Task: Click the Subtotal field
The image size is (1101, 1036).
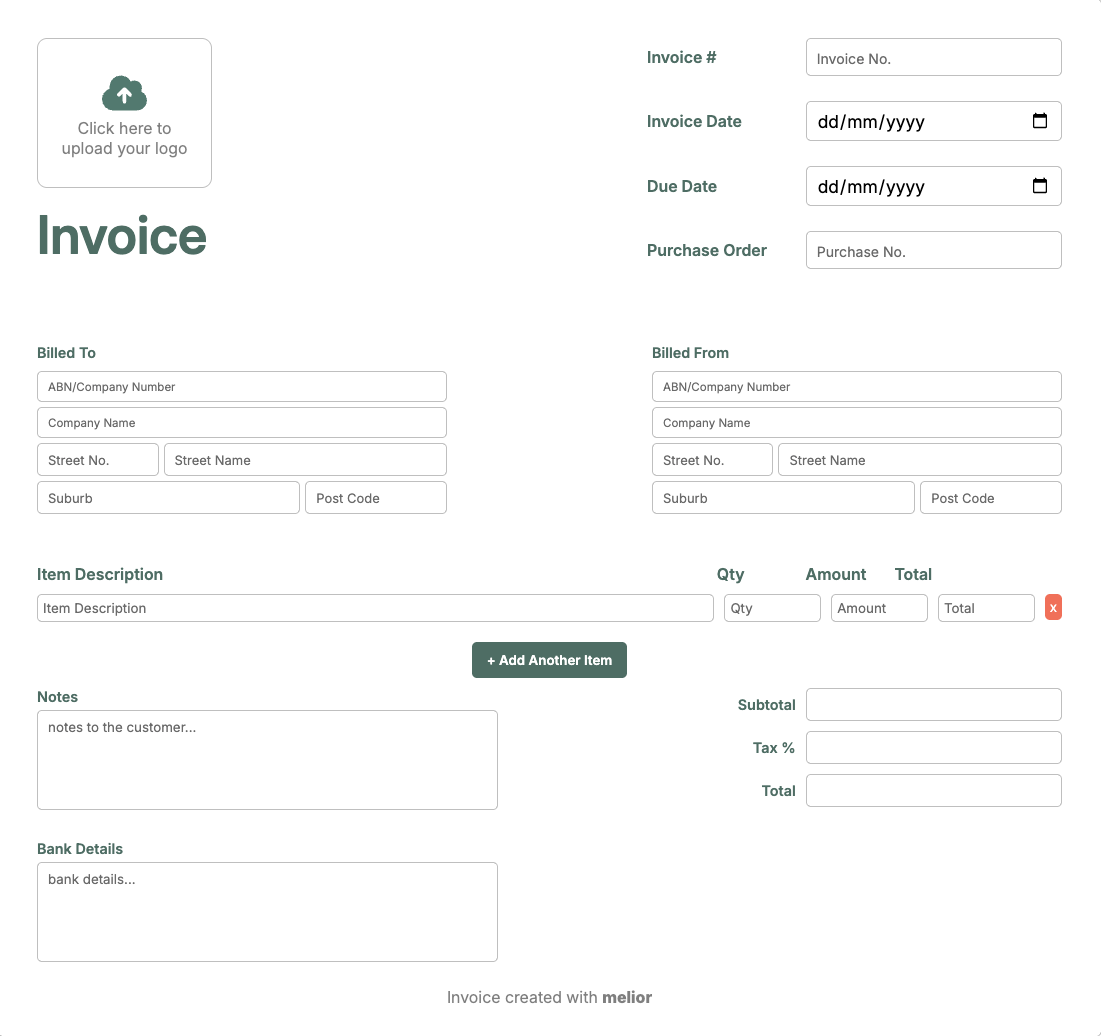Action: coord(932,705)
